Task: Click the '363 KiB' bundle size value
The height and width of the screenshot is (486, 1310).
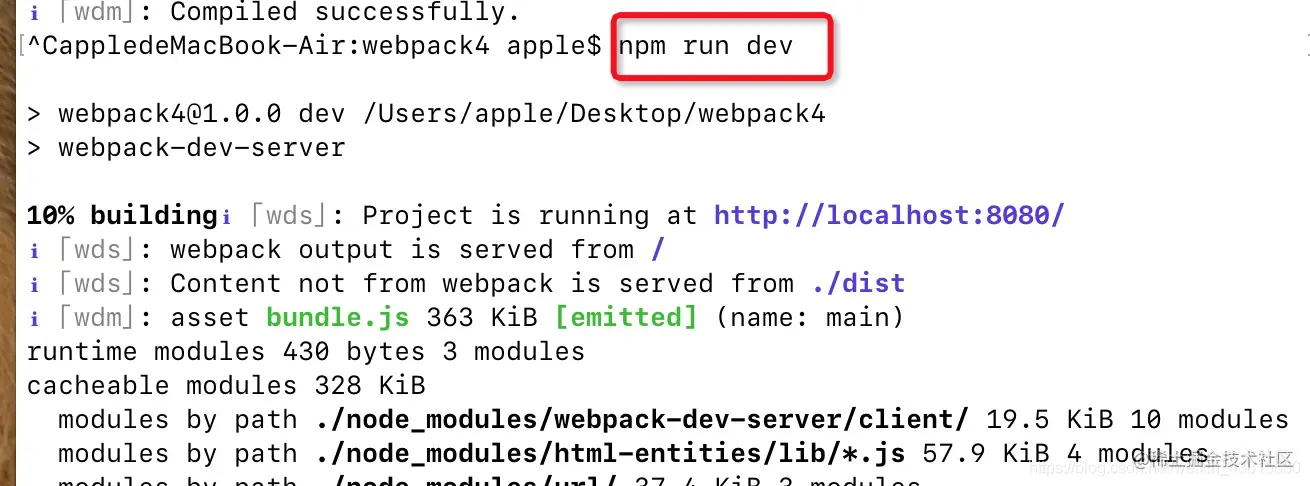Action: 482,317
